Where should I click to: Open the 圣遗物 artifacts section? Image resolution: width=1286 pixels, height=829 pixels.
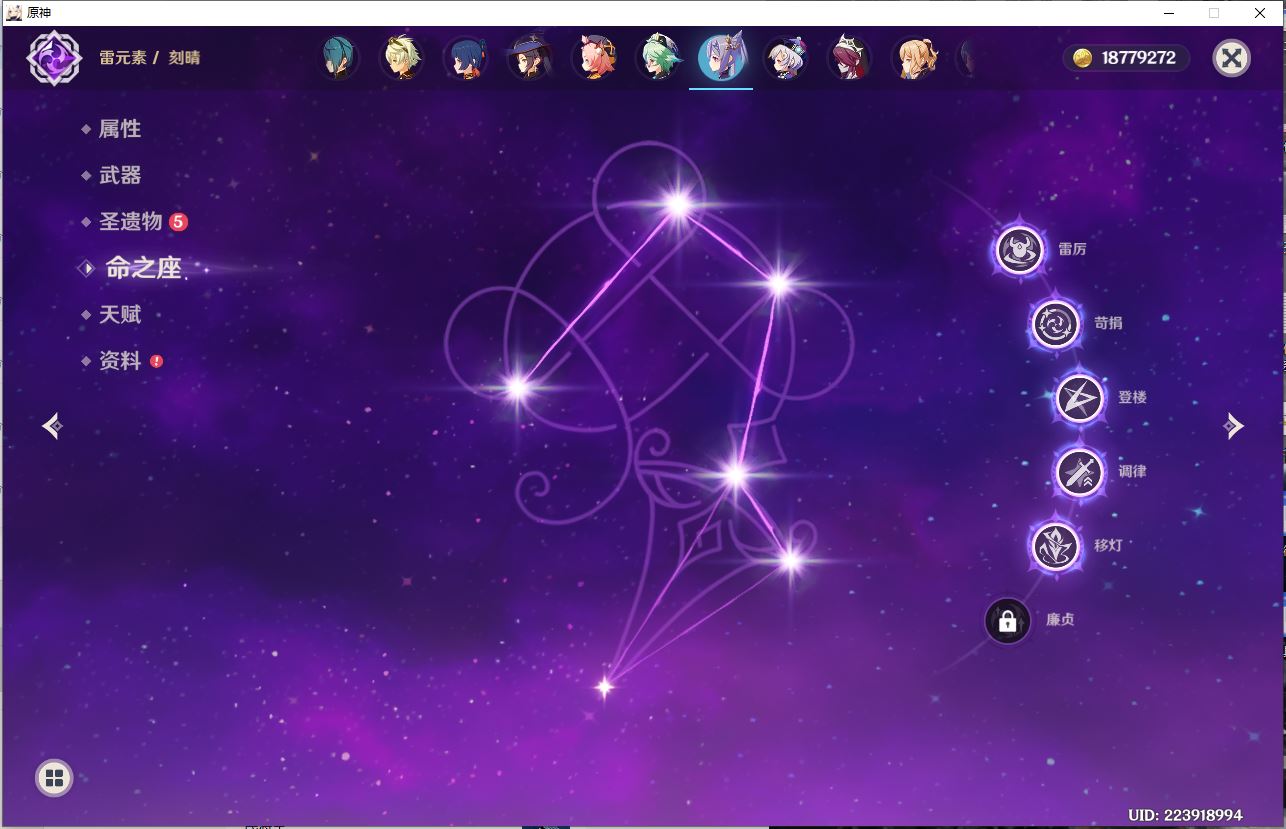click(x=133, y=221)
